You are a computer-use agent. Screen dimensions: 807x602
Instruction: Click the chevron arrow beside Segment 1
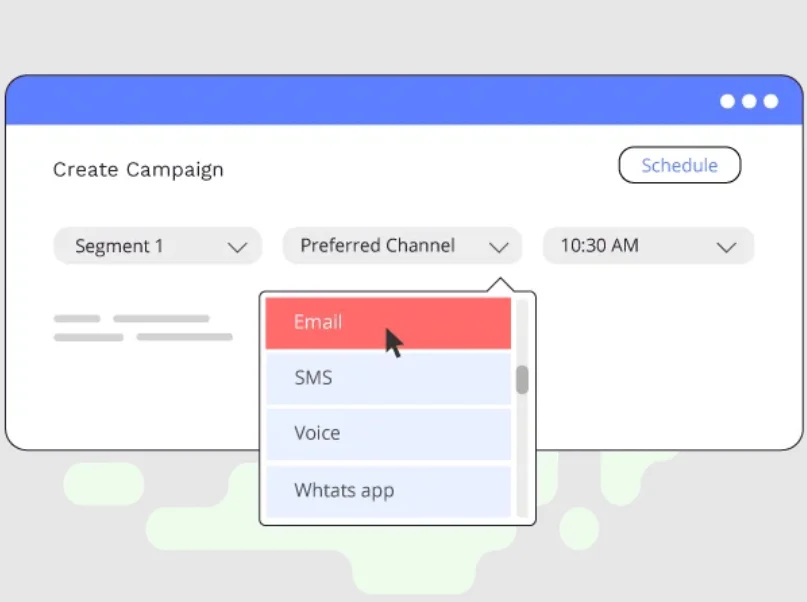(x=237, y=247)
